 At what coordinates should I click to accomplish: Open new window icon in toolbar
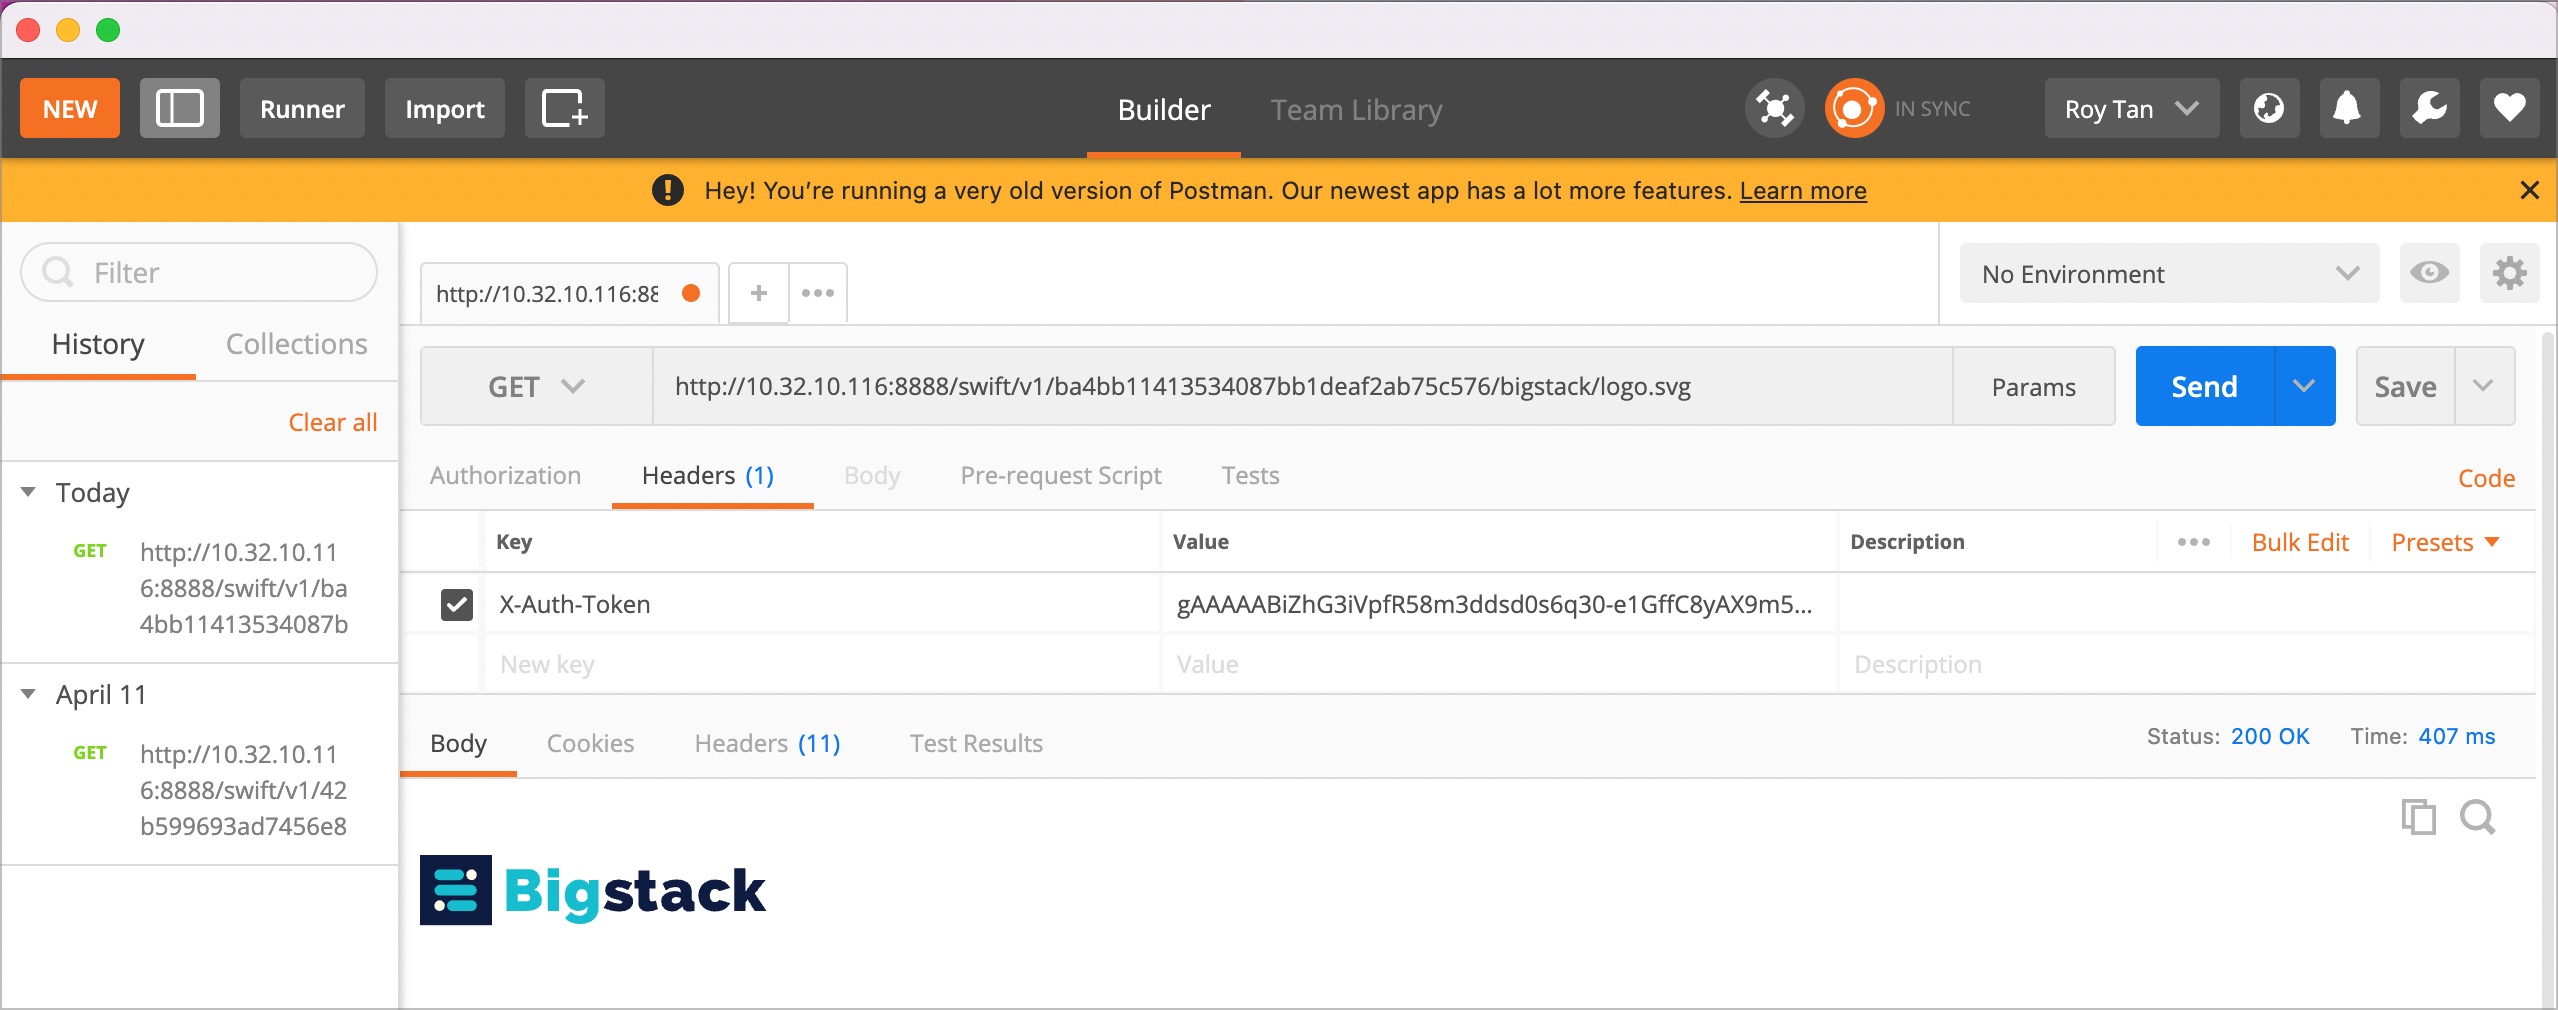tap(564, 108)
